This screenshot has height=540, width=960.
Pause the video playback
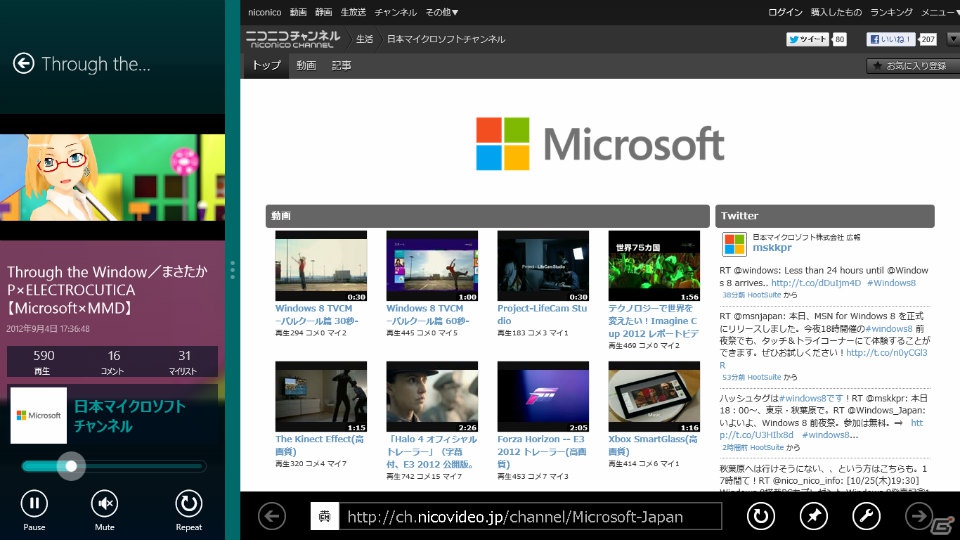[x=34, y=503]
